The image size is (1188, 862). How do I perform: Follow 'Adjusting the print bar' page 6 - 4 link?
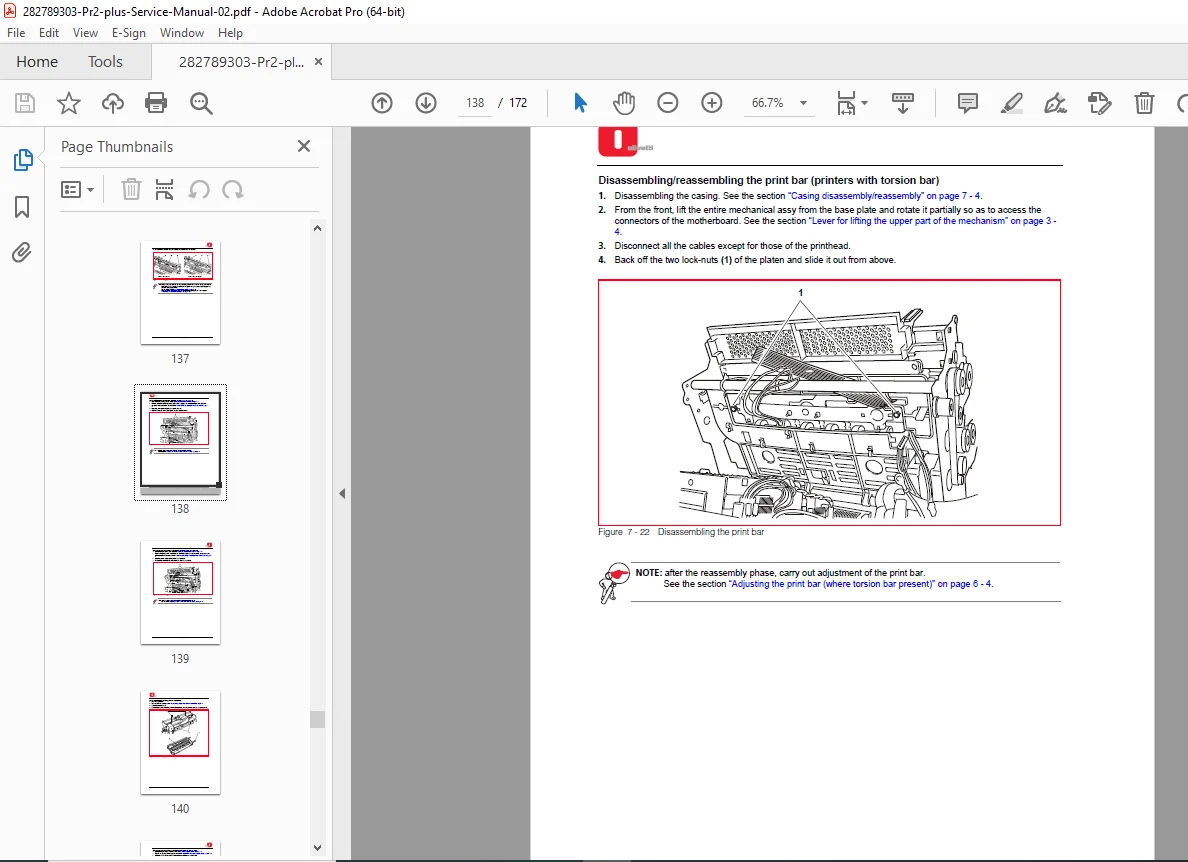tap(860, 584)
